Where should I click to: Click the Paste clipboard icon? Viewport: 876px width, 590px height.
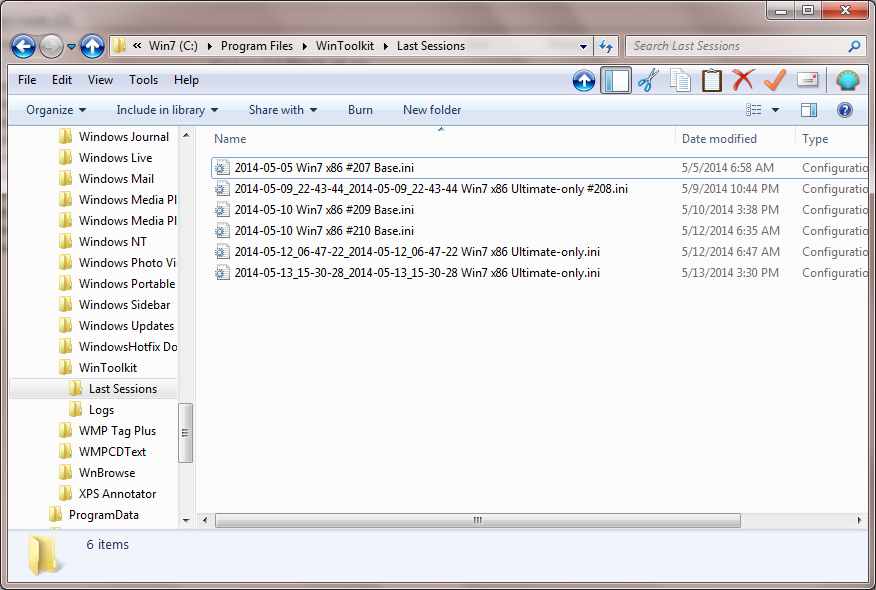(712, 80)
